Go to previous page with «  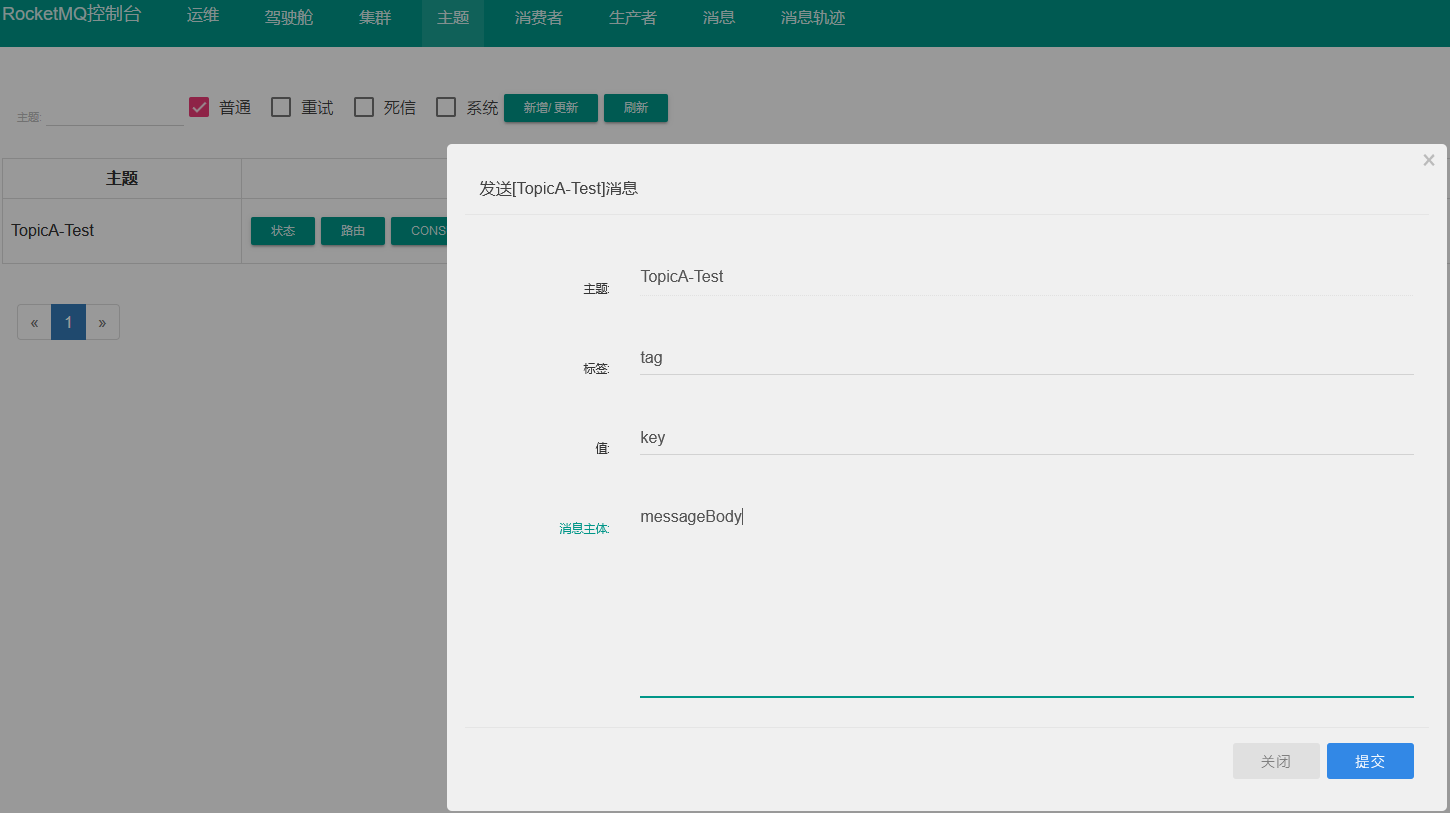(34, 322)
